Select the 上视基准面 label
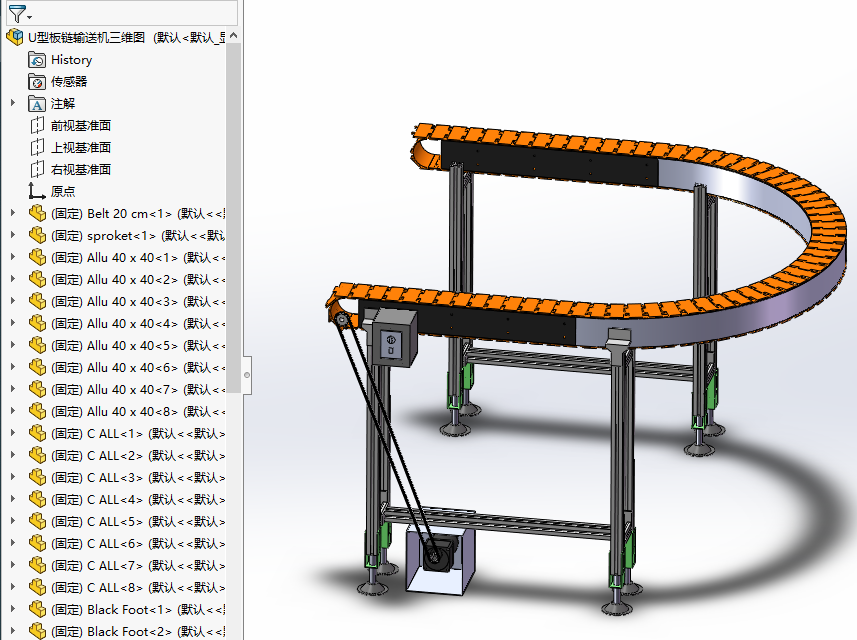 (x=81, y=147)
